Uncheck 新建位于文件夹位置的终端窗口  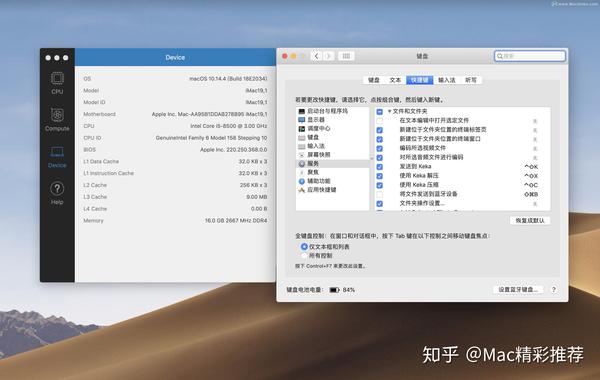click(380, 139)
